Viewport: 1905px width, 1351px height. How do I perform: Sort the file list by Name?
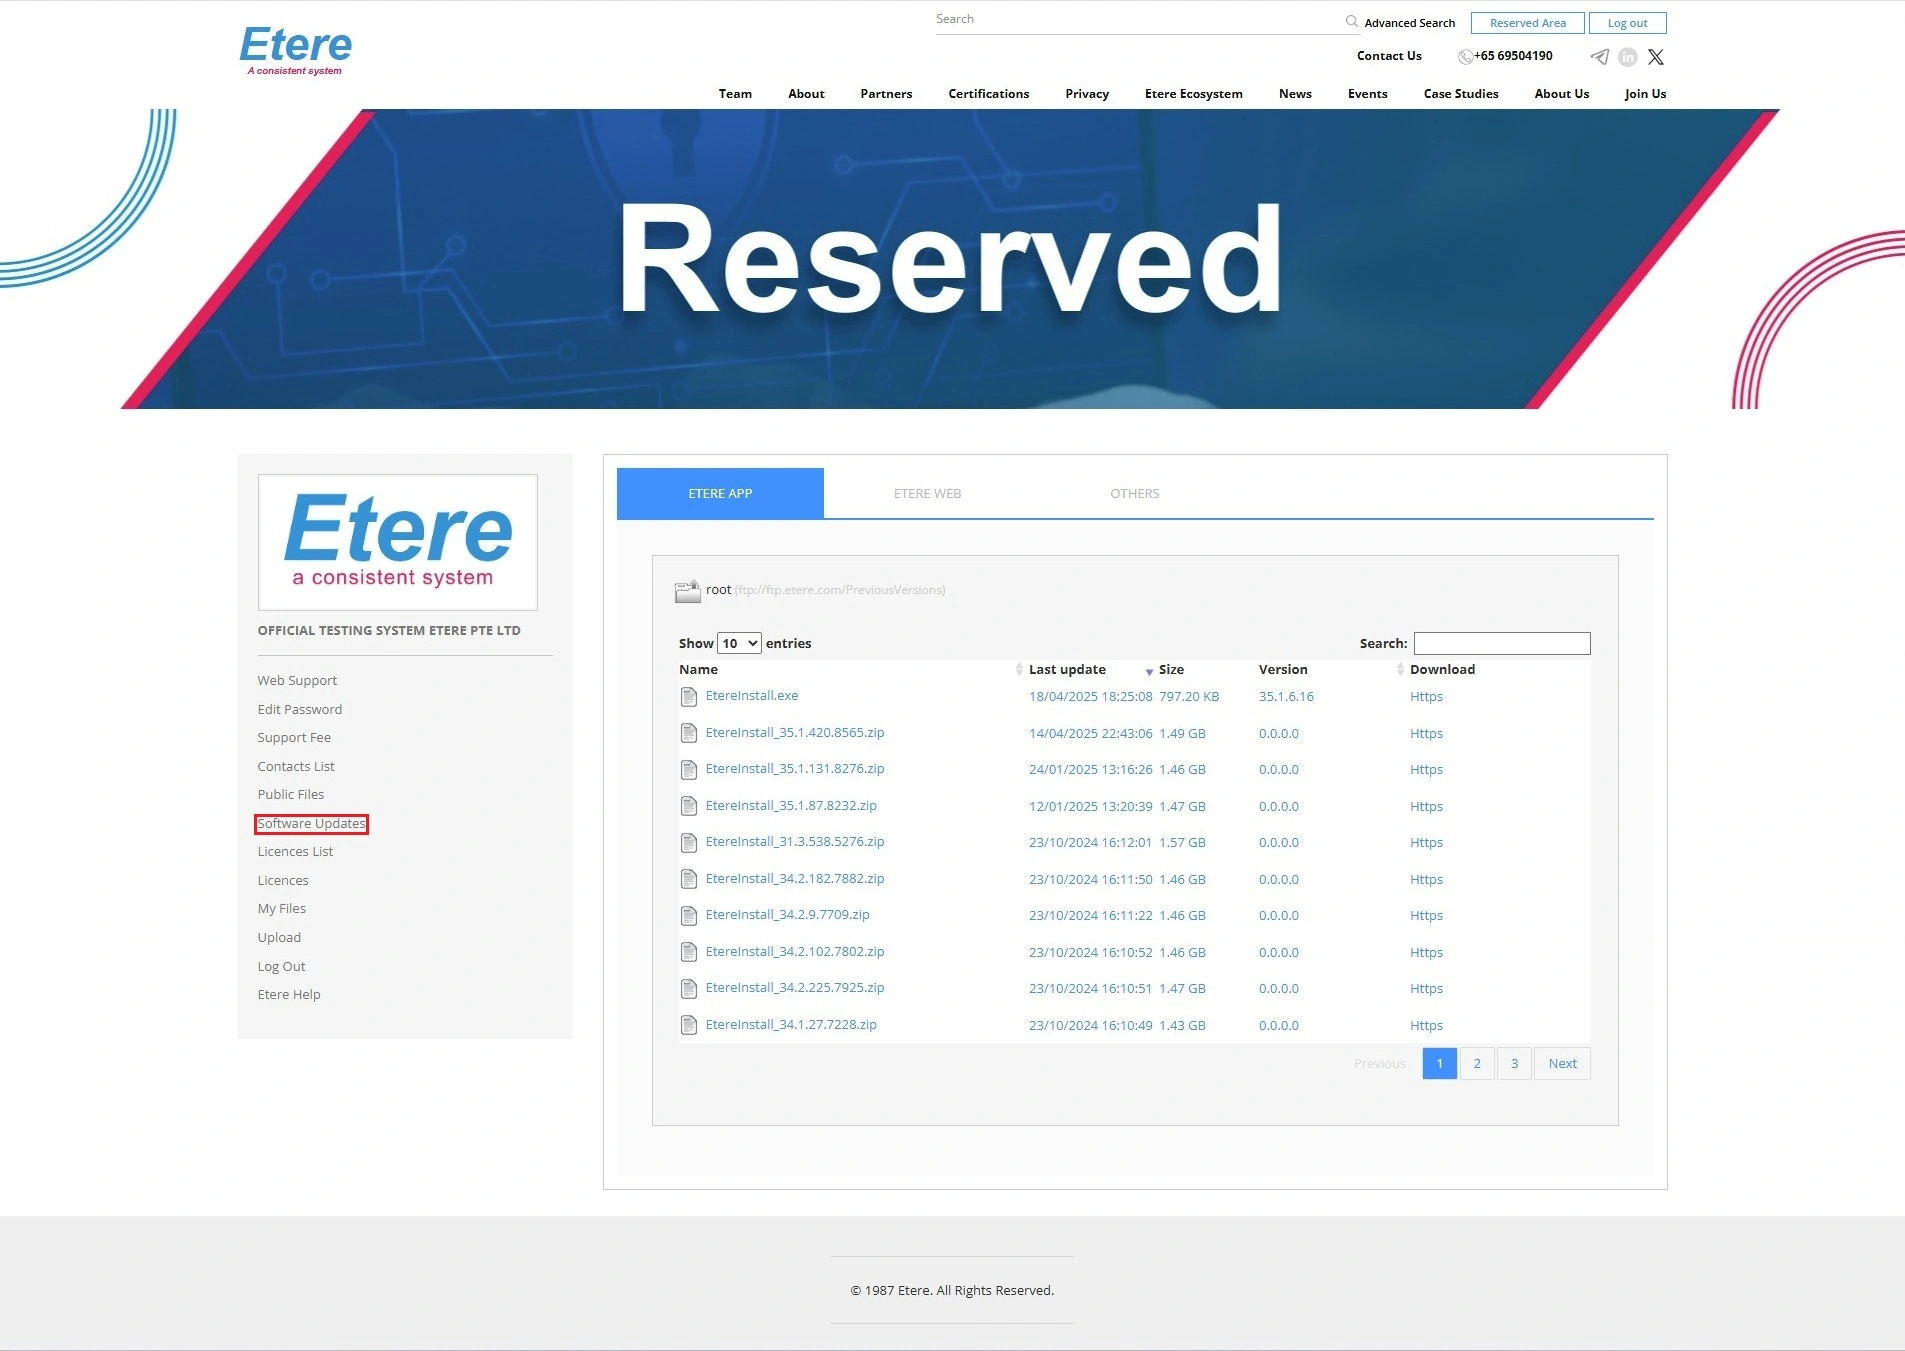click(x=698, y=670)
